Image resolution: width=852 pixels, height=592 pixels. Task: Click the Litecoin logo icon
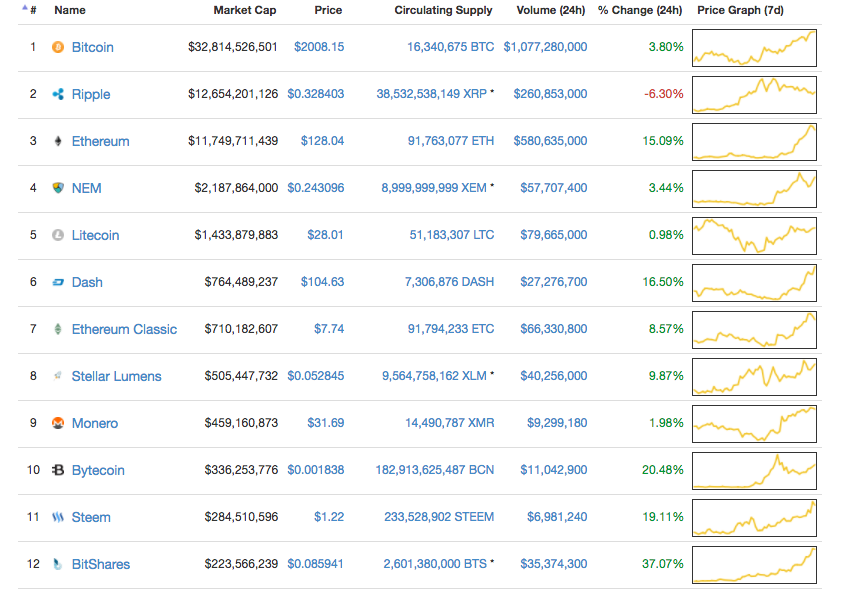58,235
